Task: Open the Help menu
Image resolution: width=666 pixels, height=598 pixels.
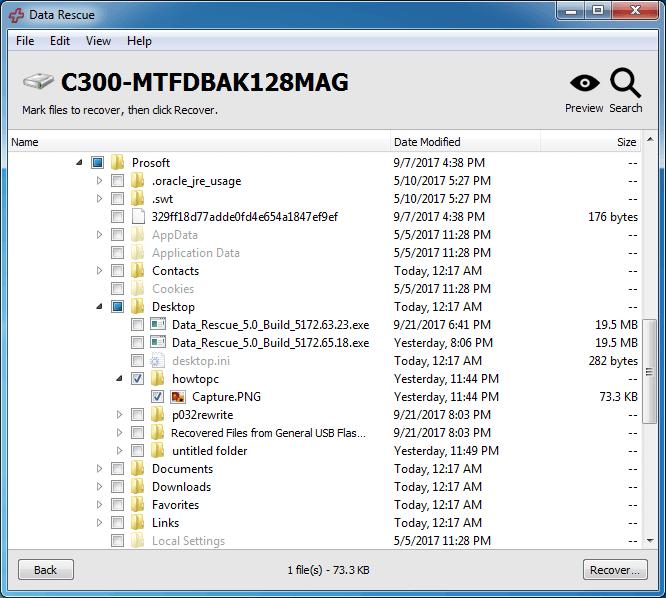Action: click(139, 41)
